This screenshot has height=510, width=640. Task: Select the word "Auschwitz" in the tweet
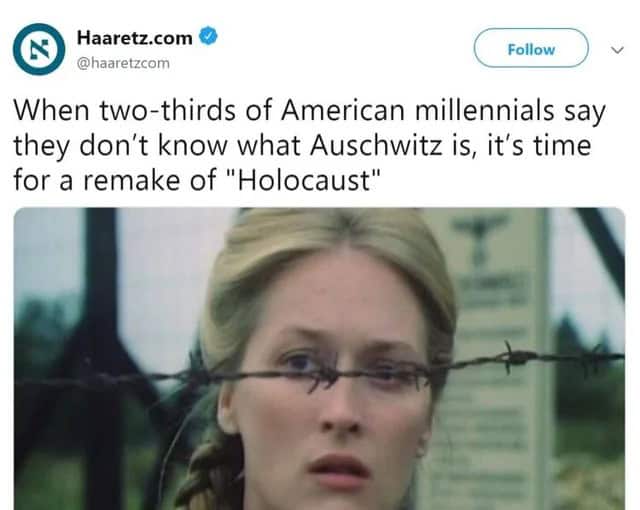coord(376,145)
